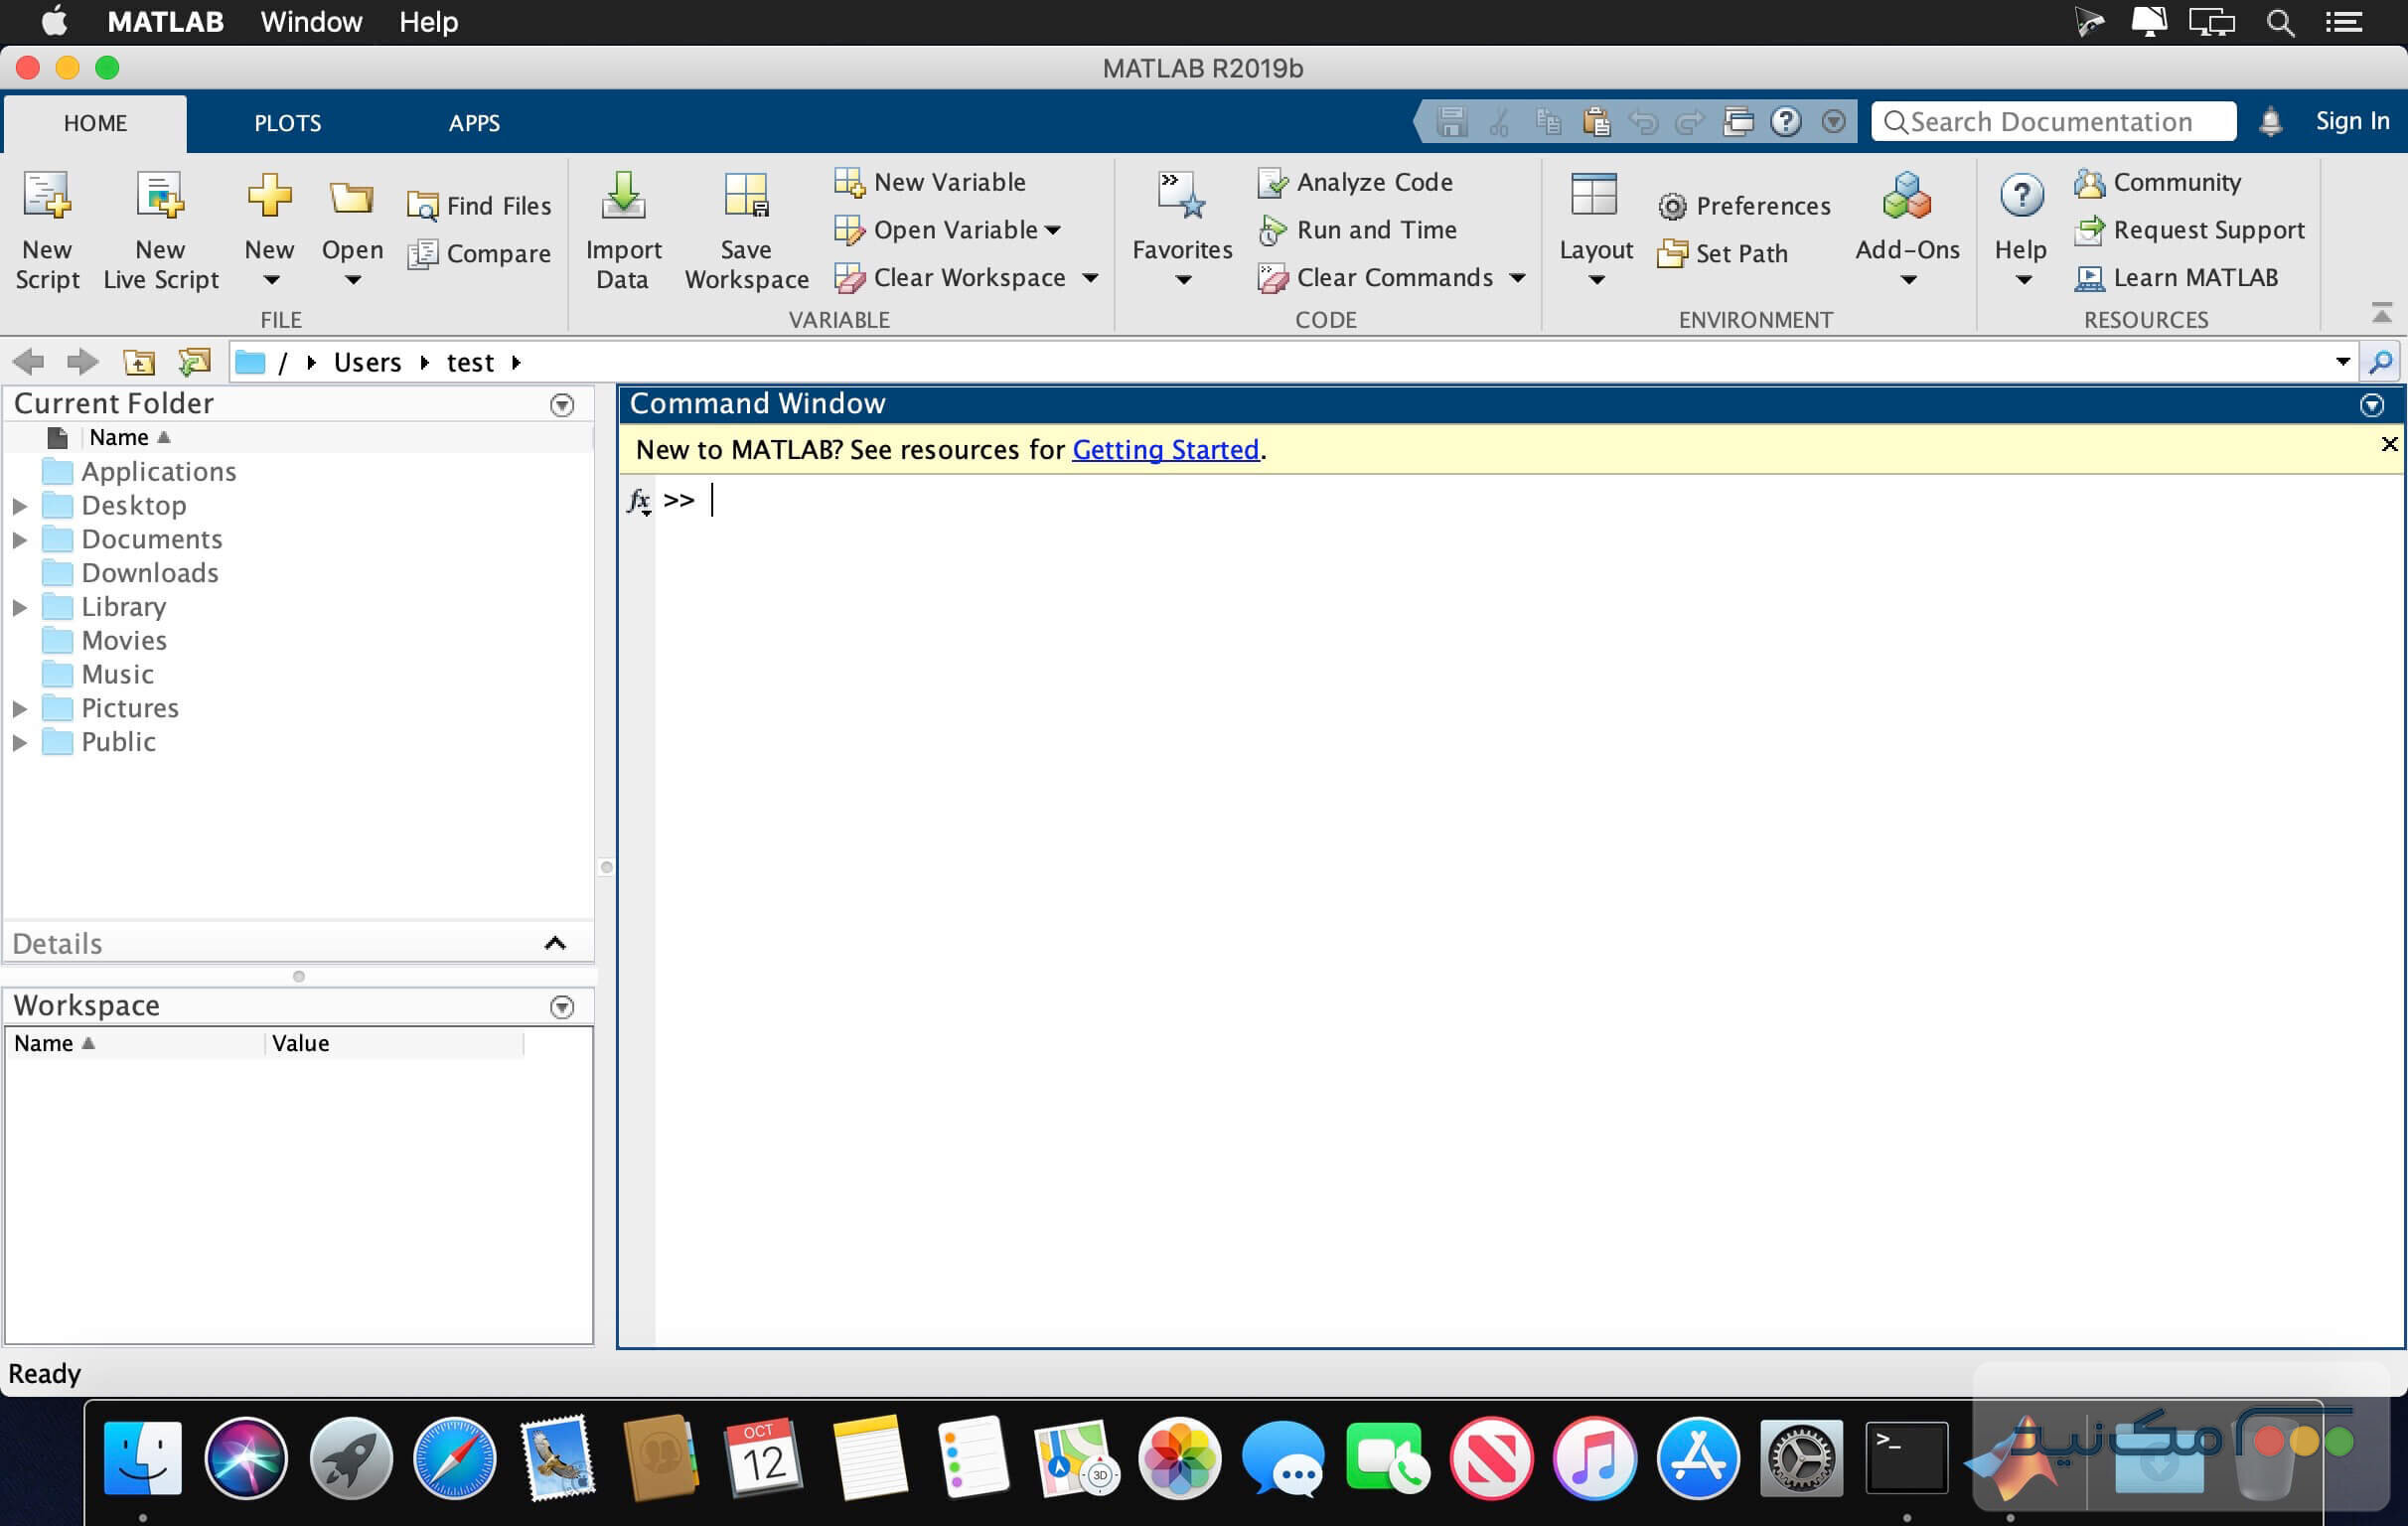Expand the Desktop folder

(x=21, y=505)
